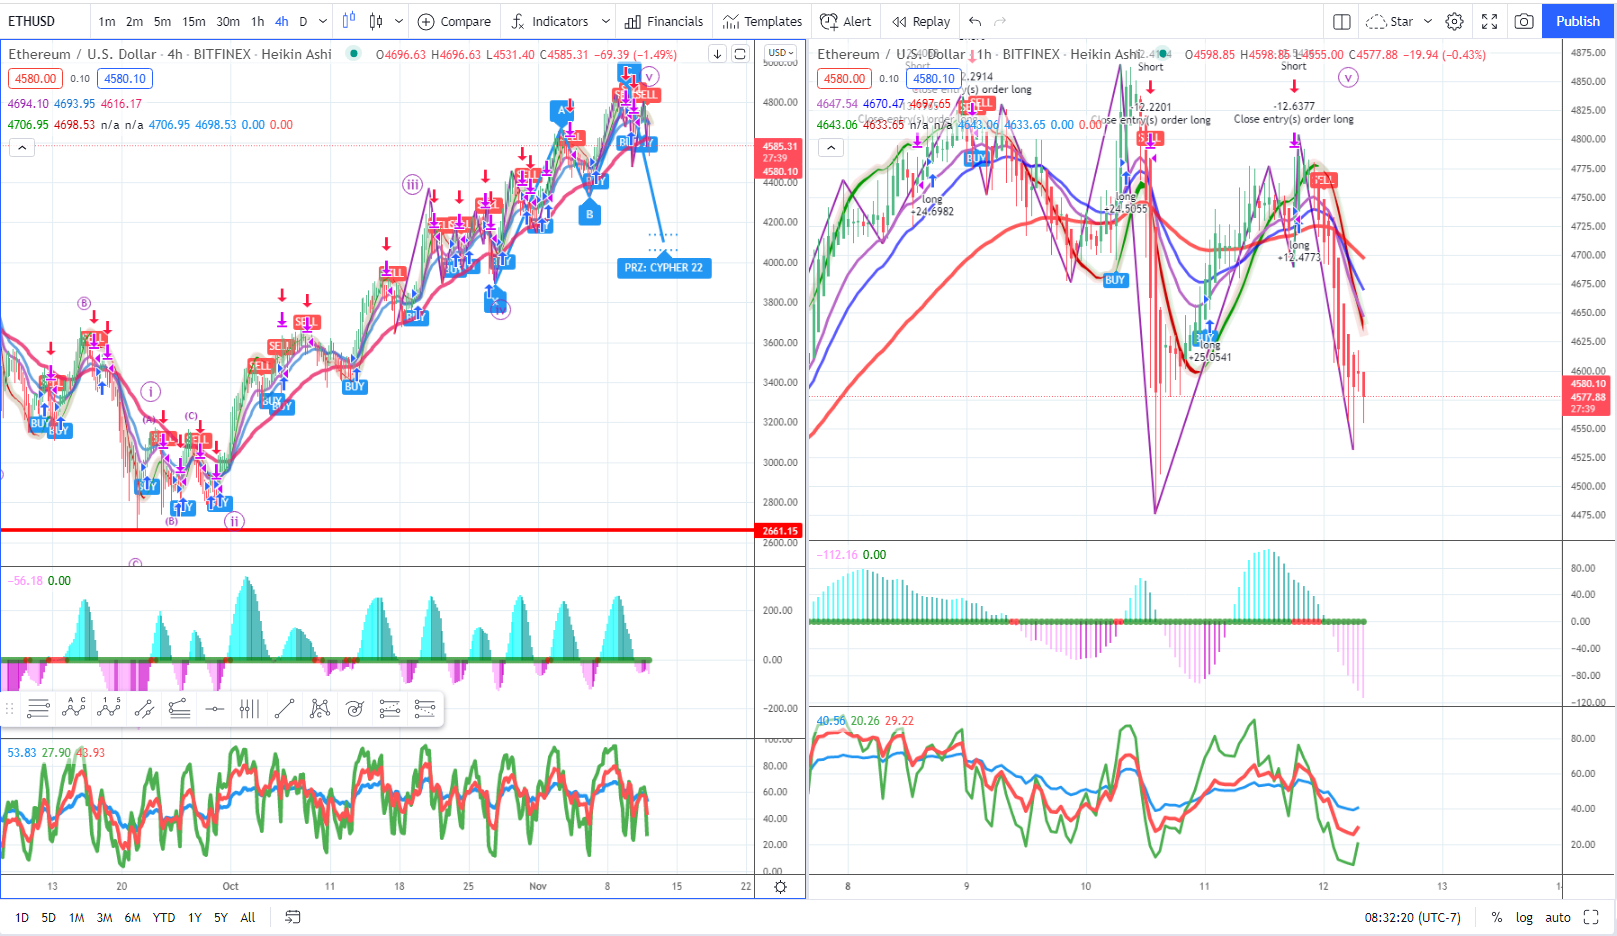Image resolution: width=1617 pixels, height=936 pixels.
Task: Switch to the 1m timeframe
Action: 106,21
